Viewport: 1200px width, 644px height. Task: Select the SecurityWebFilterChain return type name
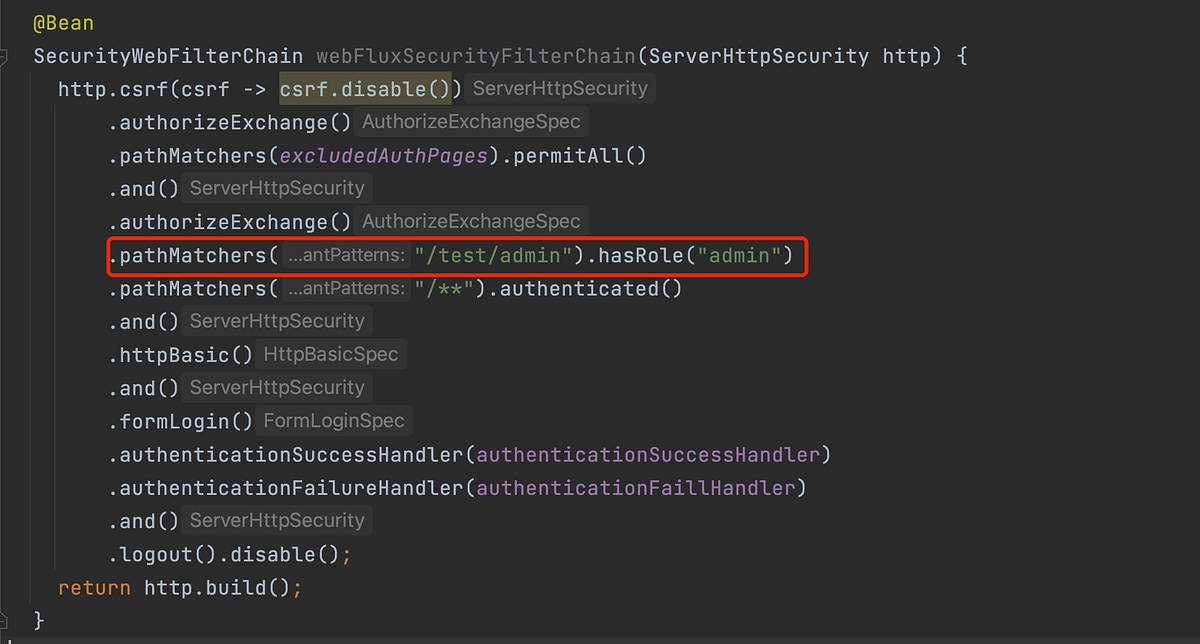(x=167, y=55)
